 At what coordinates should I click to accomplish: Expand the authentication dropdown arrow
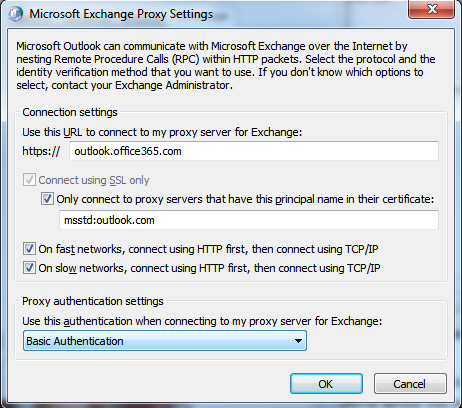298,341
